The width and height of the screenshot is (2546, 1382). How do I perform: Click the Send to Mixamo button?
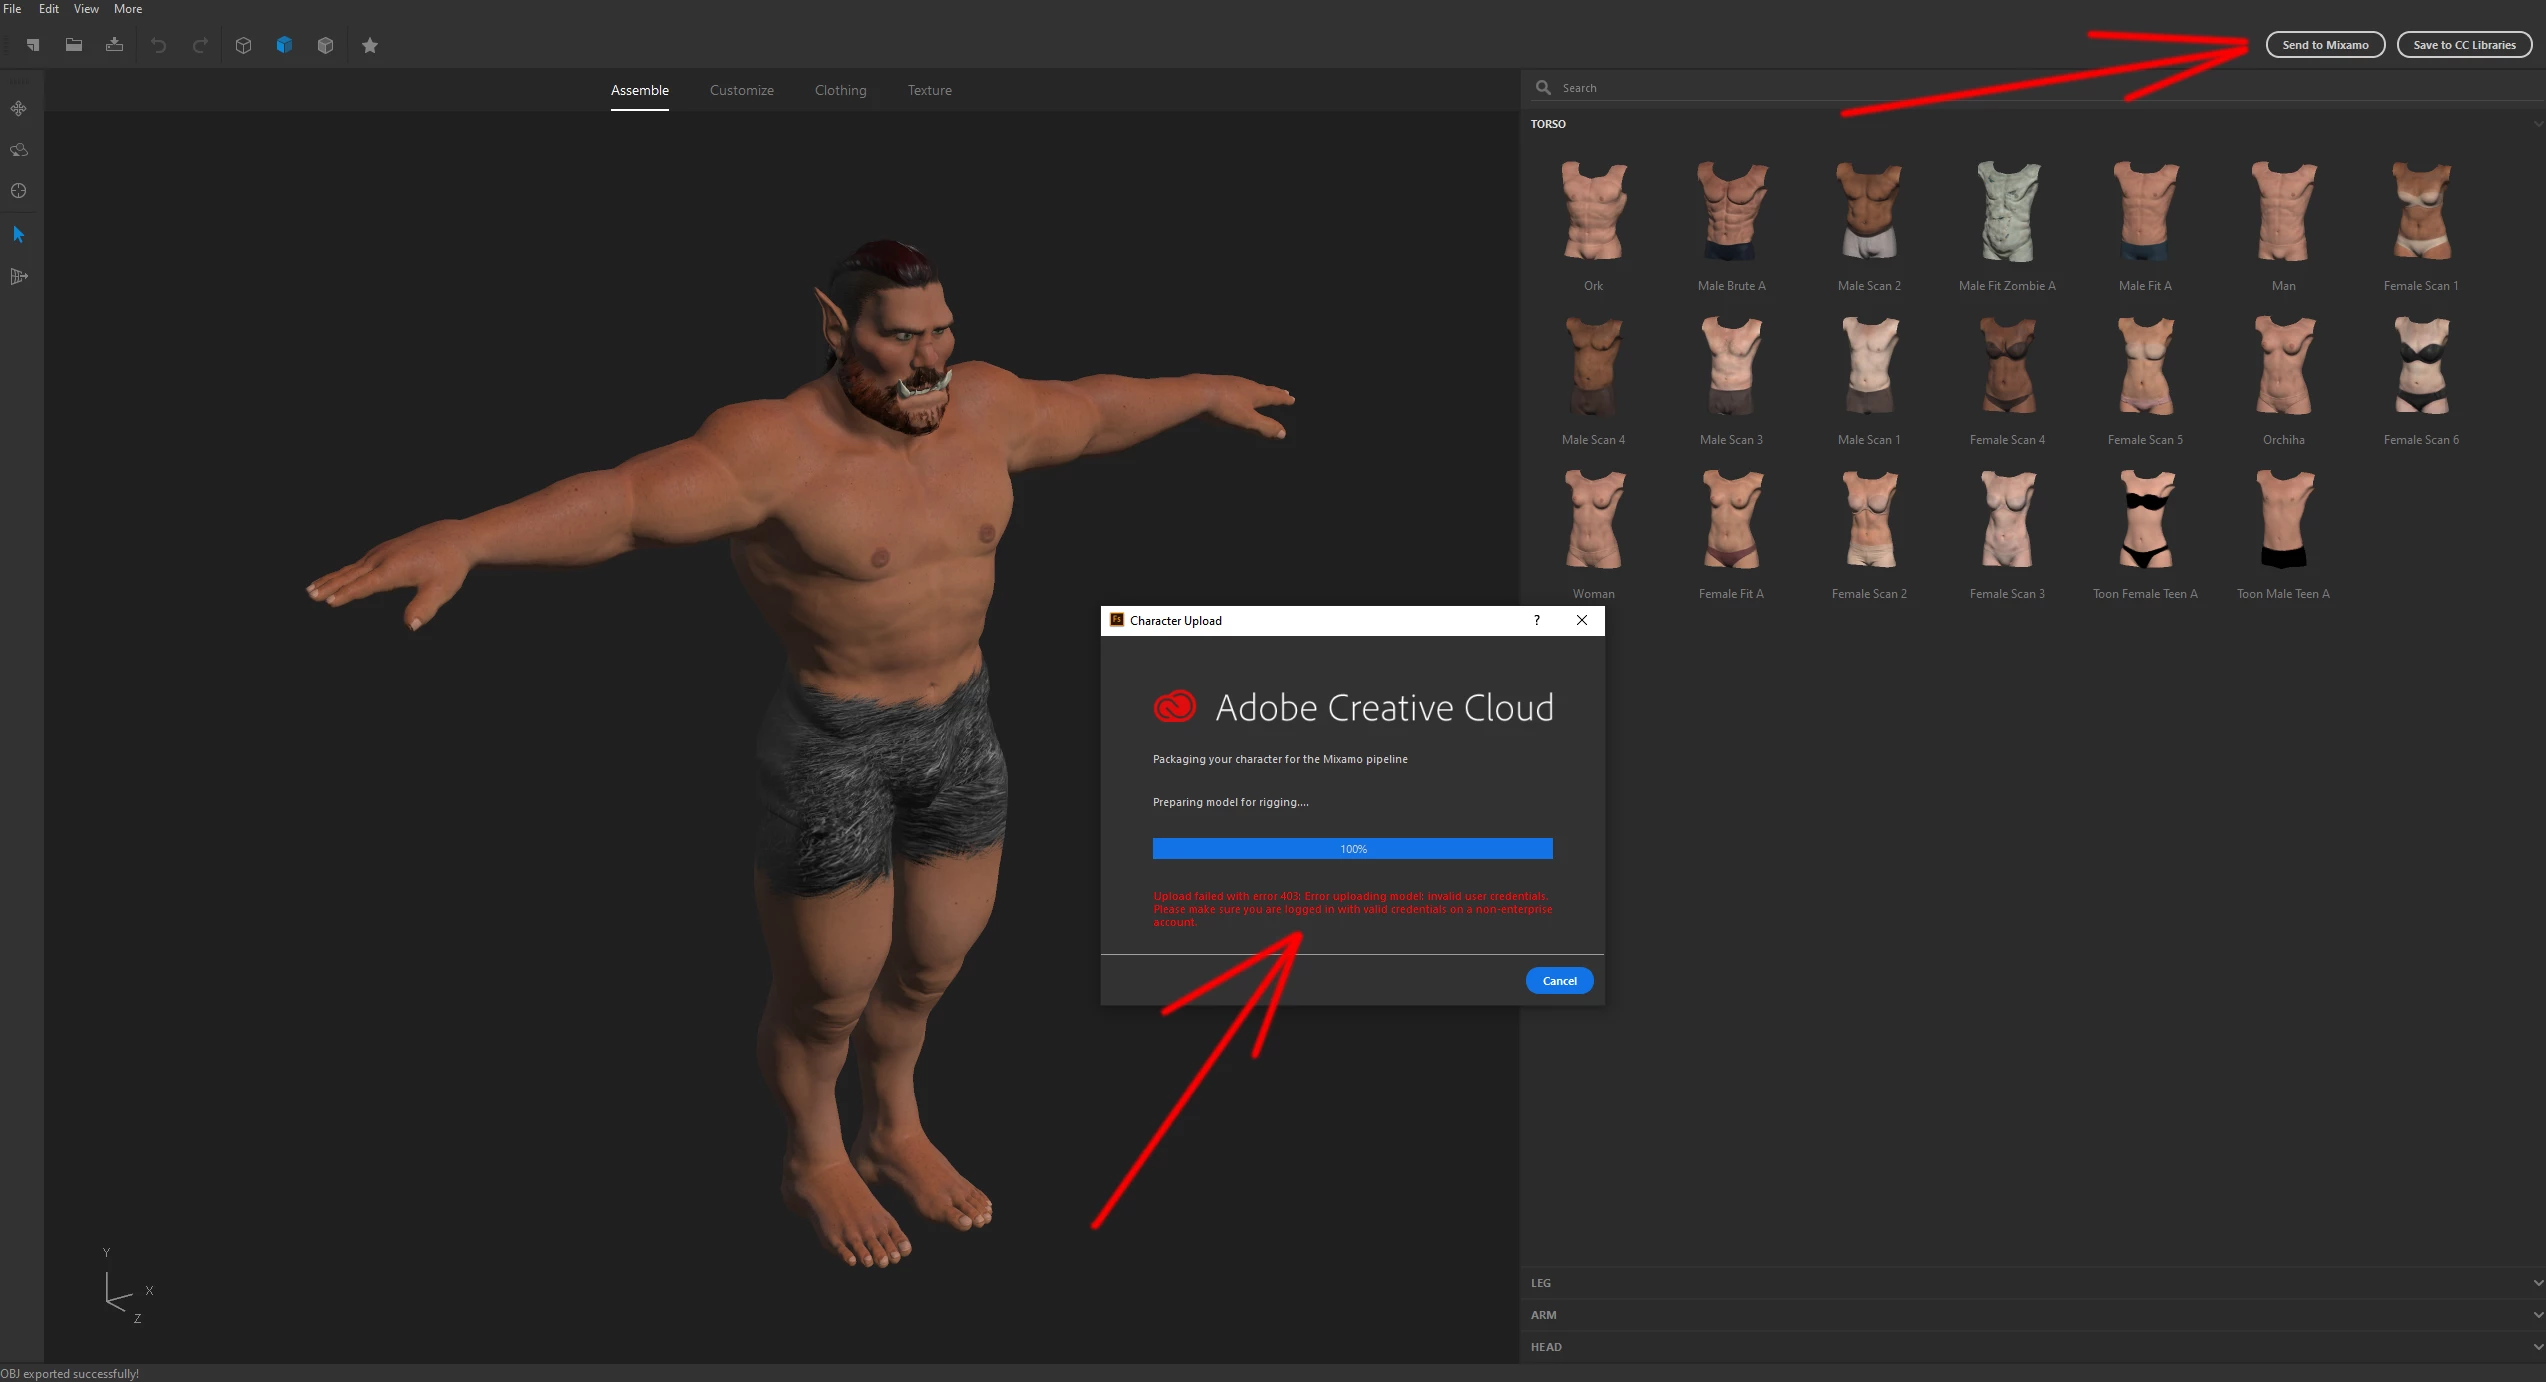point(2325,45)
